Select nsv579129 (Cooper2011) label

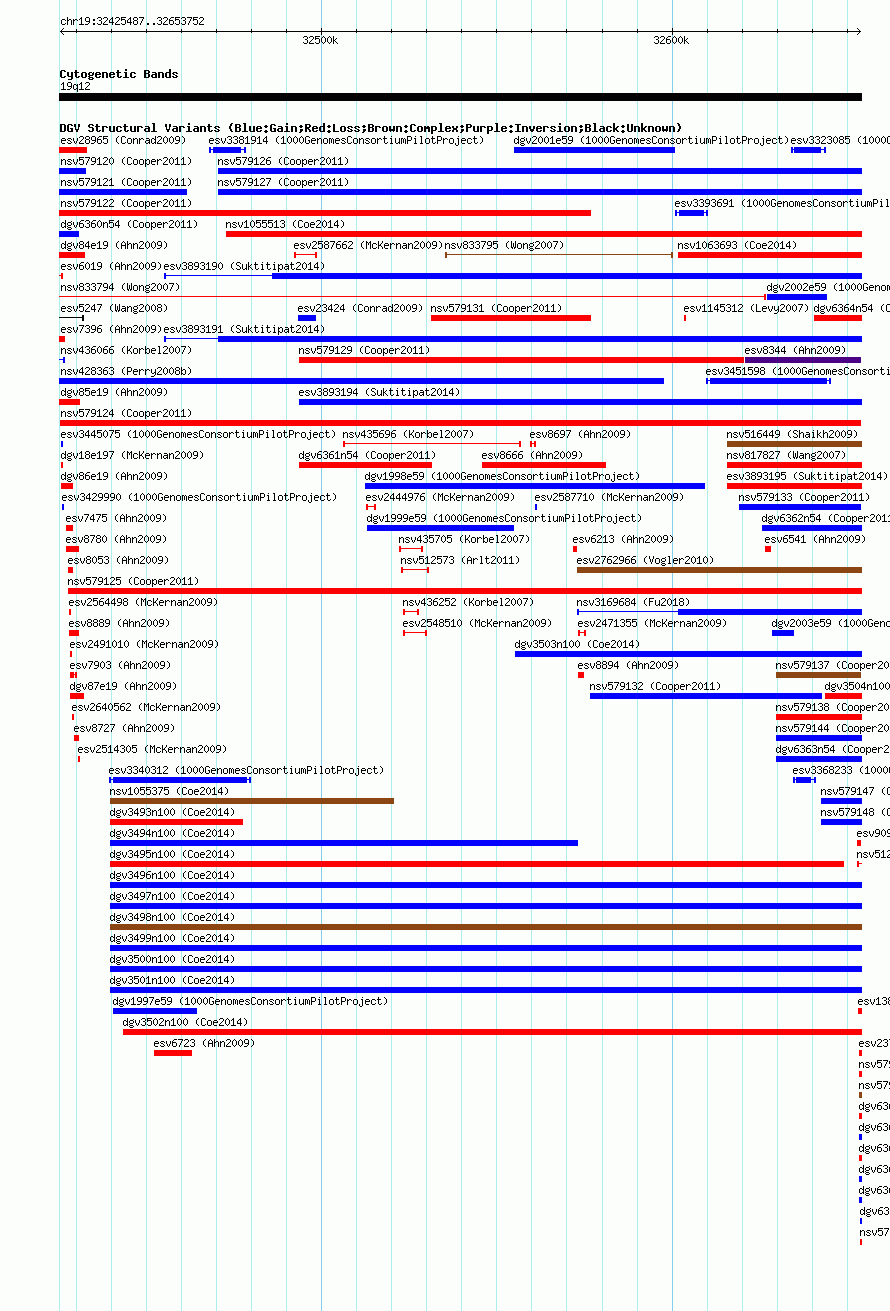365,350
